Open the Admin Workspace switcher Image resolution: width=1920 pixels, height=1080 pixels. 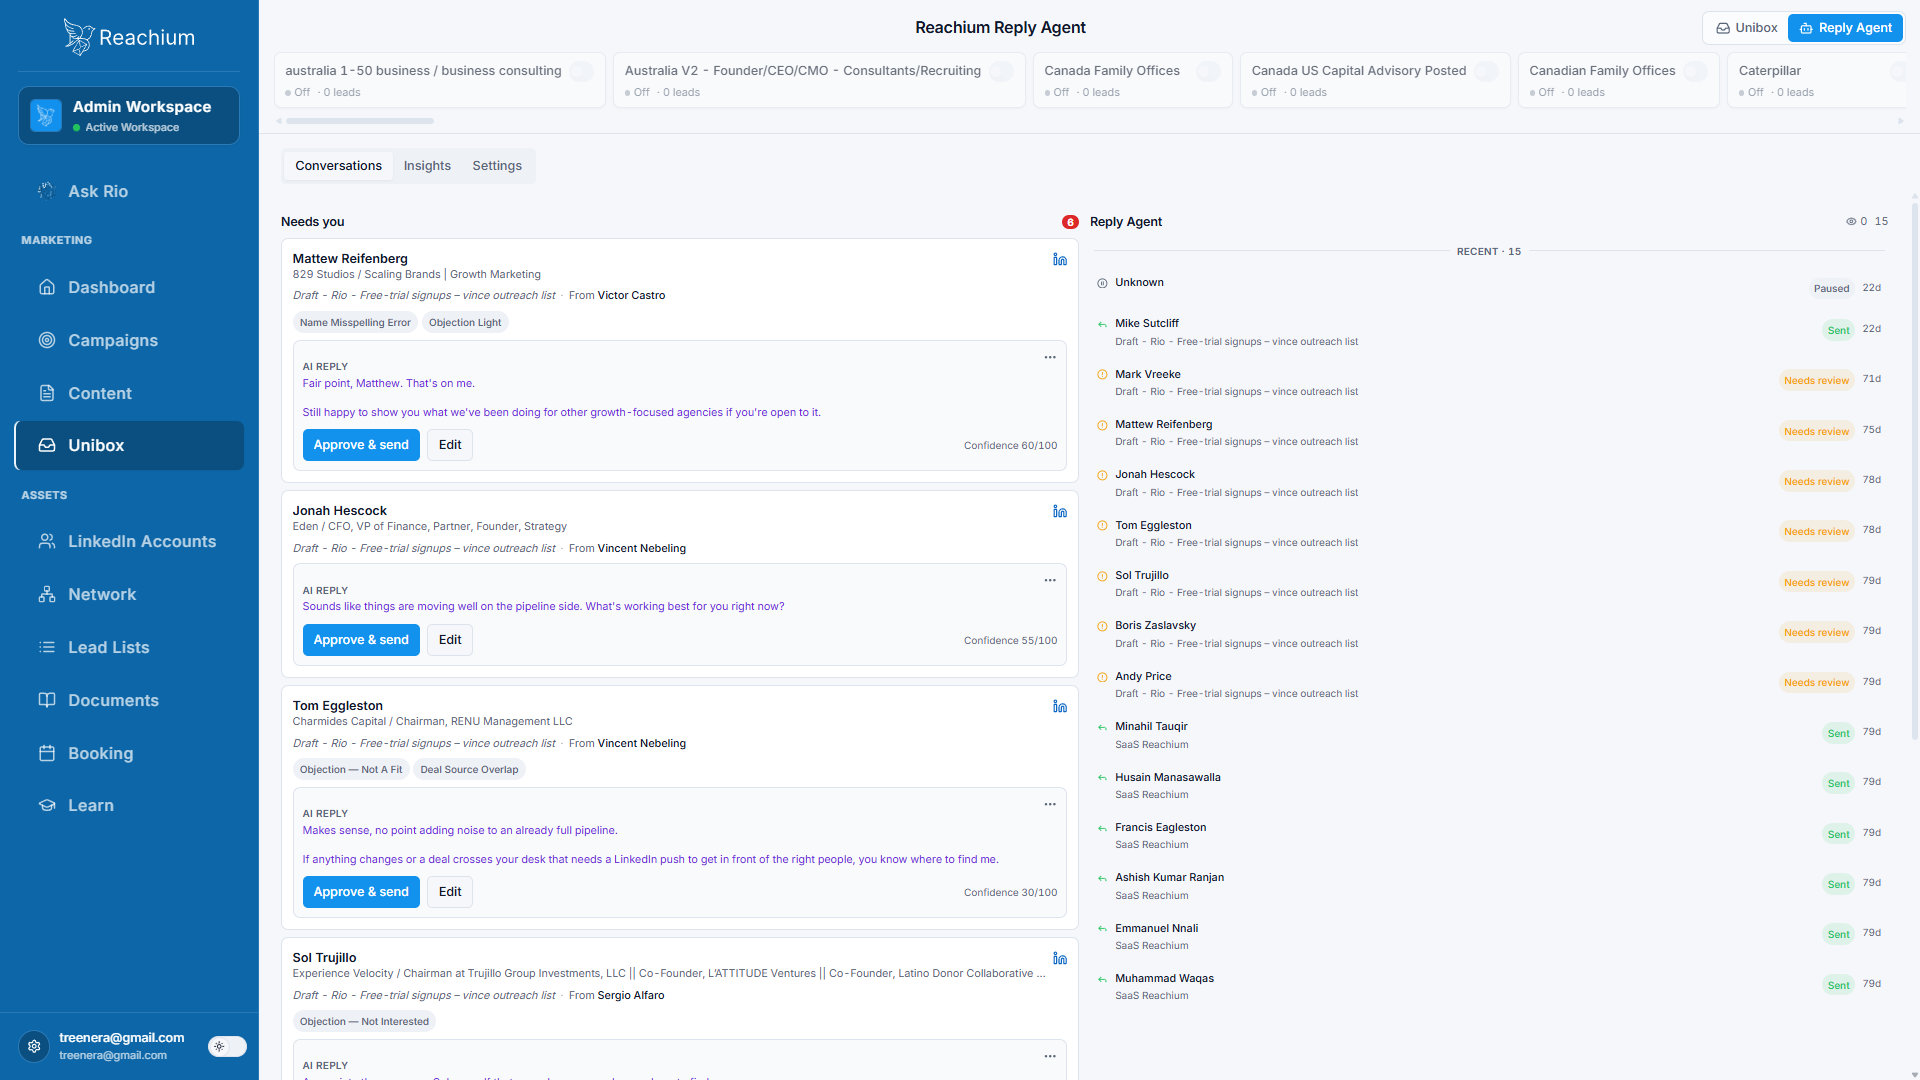[129, 115]
